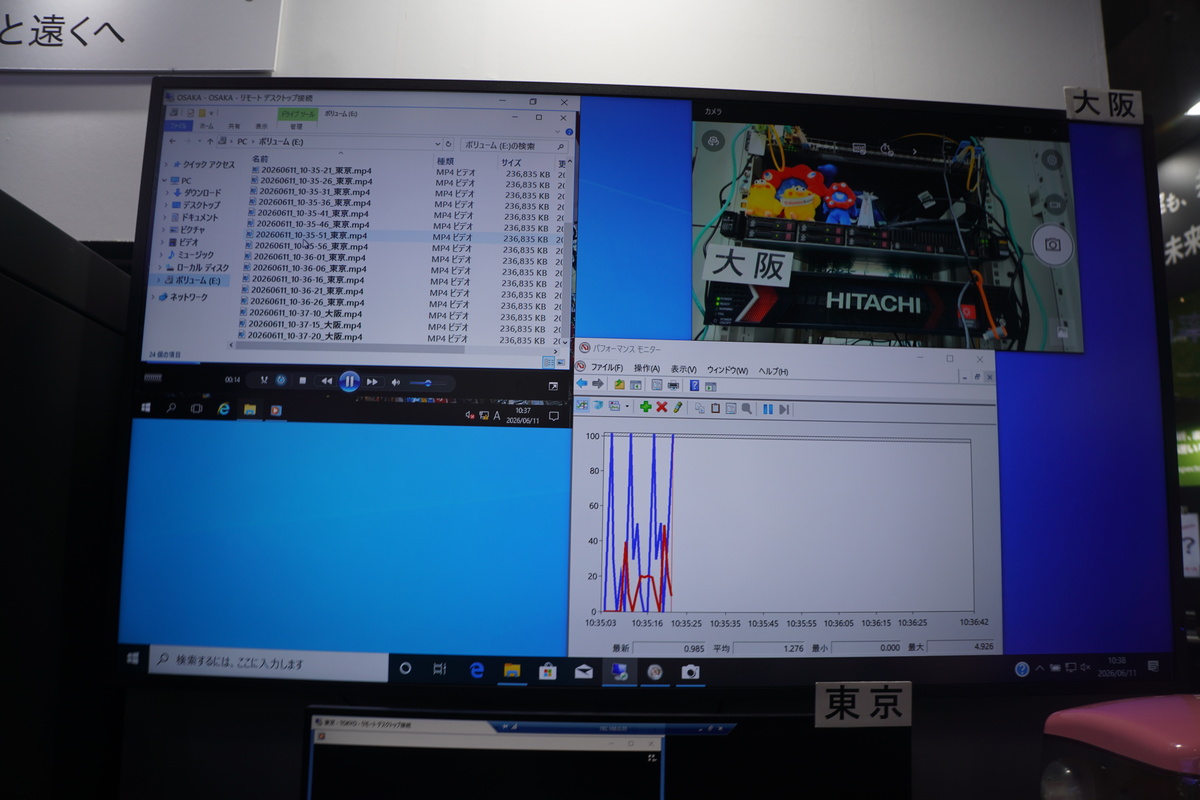Image resolution: width=1200 pixels, height=800 pixels.
Task: Click the rewind previous button in media player
Action: 327,381
